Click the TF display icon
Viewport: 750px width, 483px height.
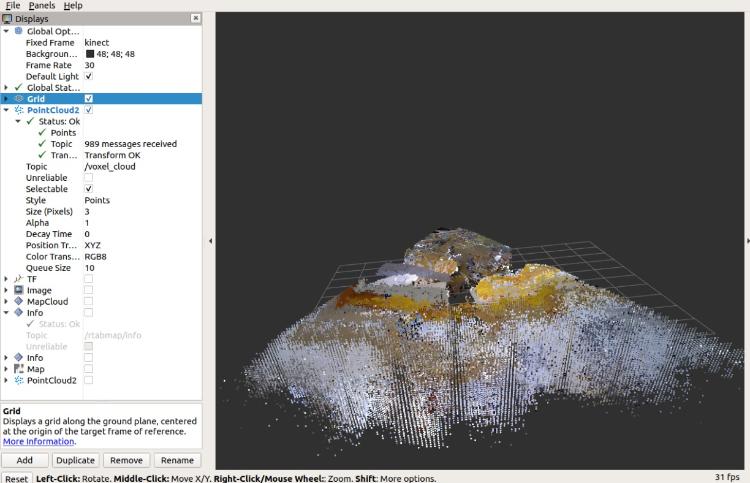[19, 279]
